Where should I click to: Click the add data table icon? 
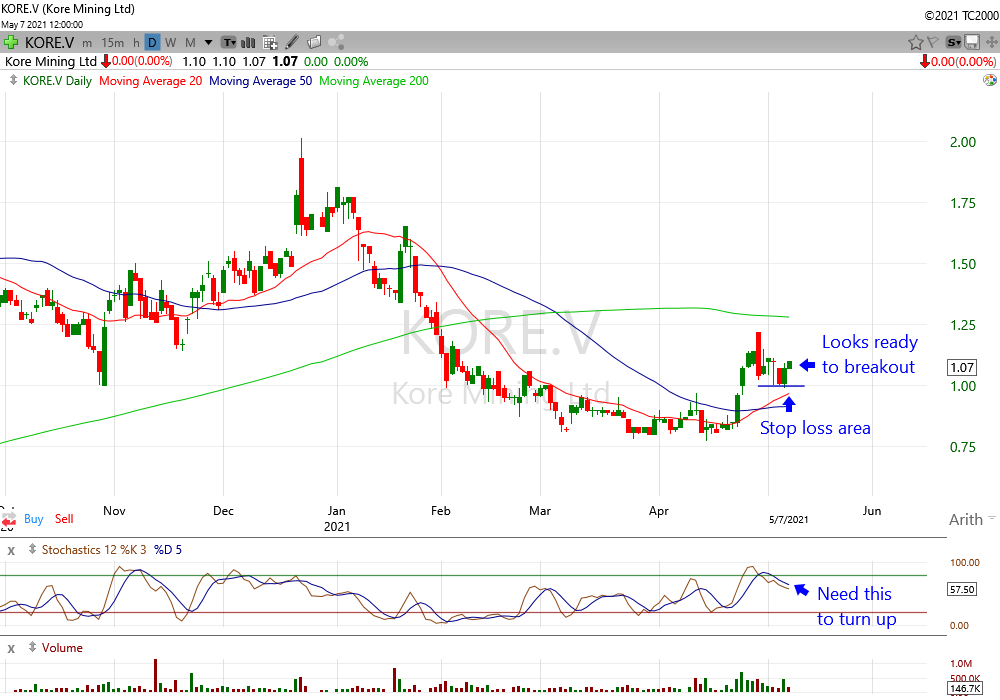pos(270,43)
